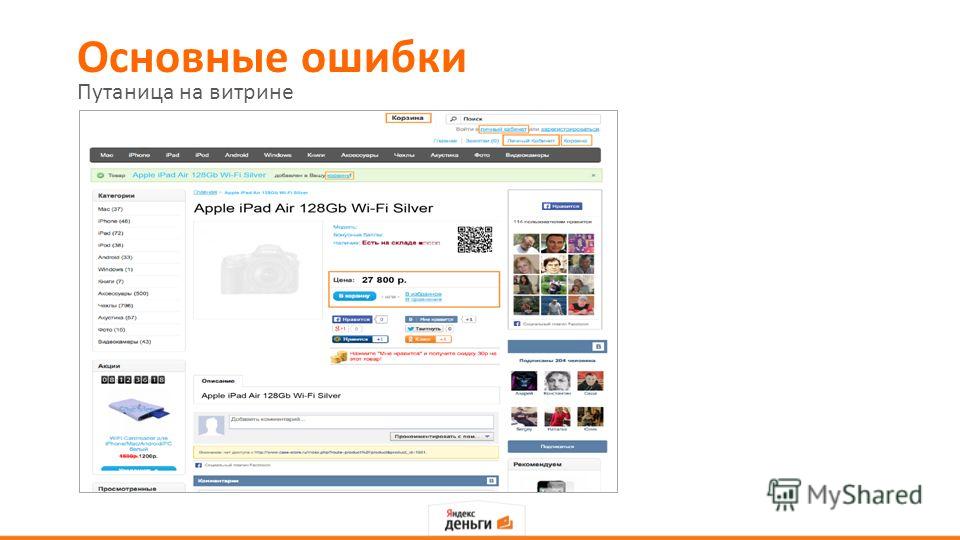
Task: Open subscriber Константин's avatar
Action: click(557, 381)
